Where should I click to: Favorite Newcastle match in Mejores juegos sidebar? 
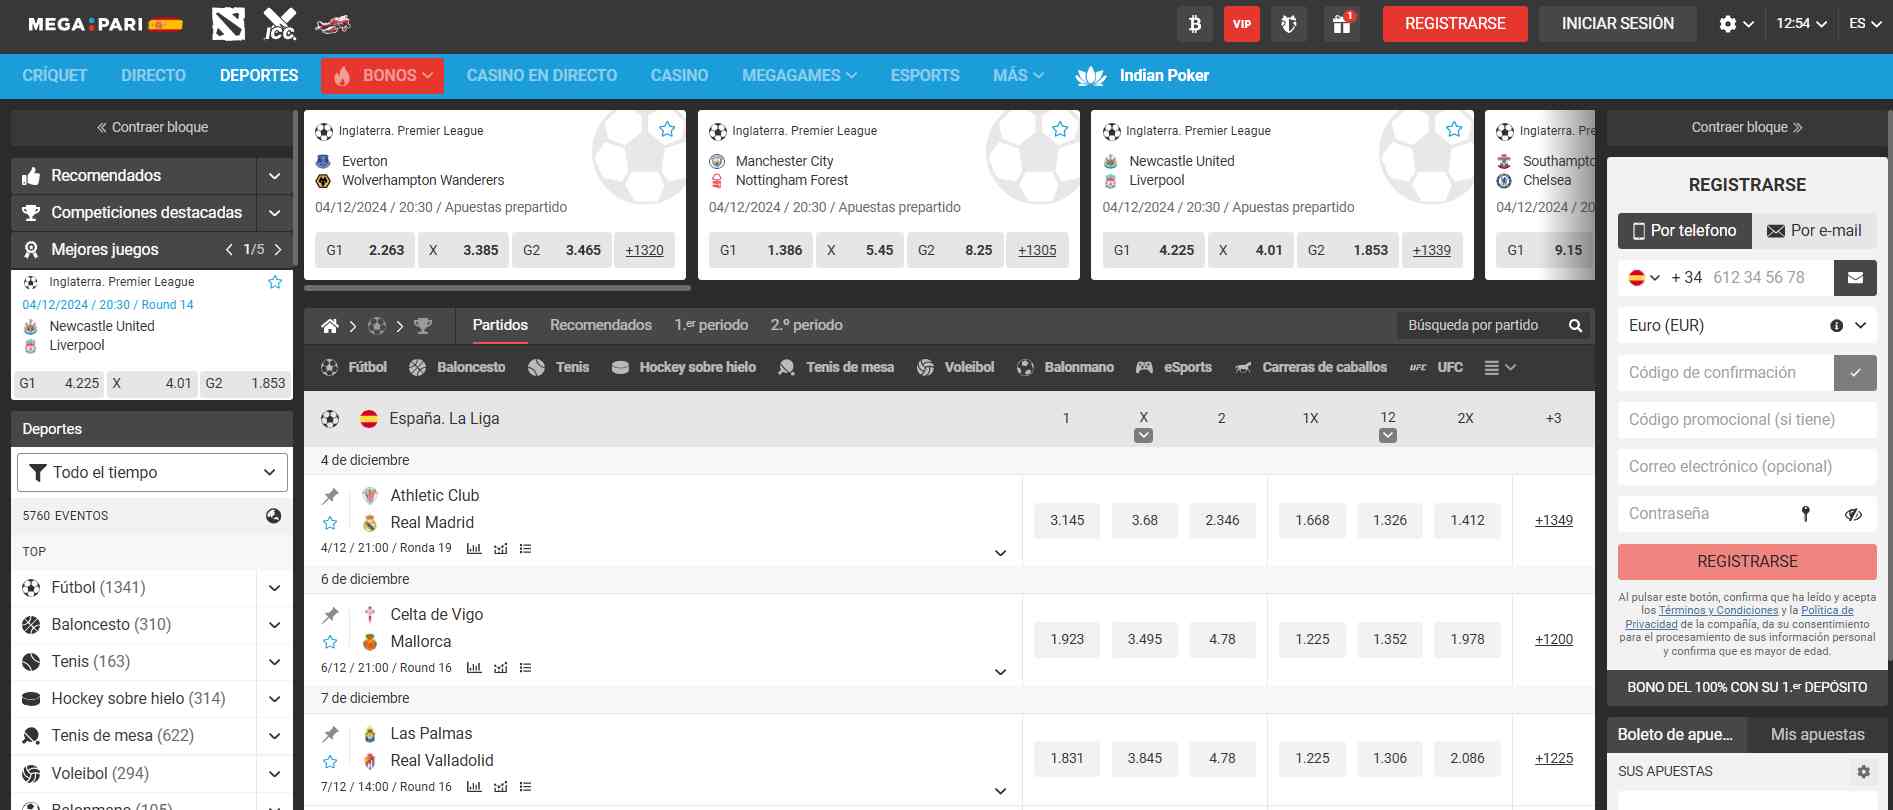click(275, 282)
